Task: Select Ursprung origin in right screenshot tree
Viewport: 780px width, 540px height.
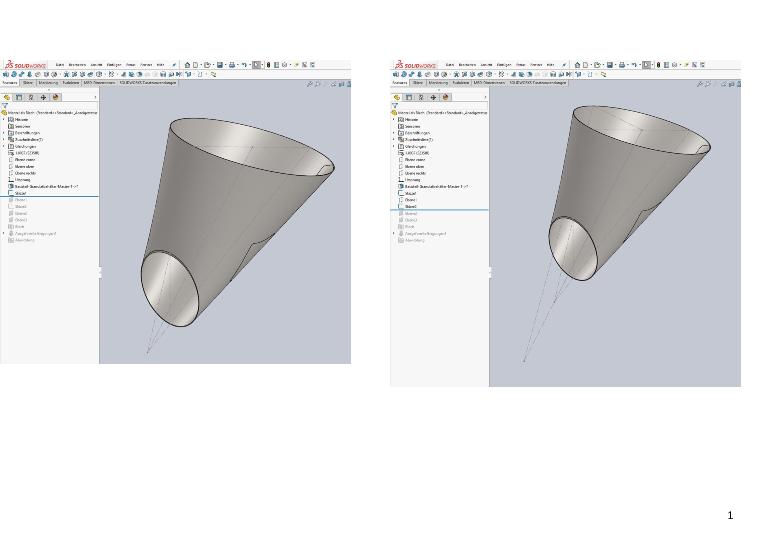Action: point(409,180)
